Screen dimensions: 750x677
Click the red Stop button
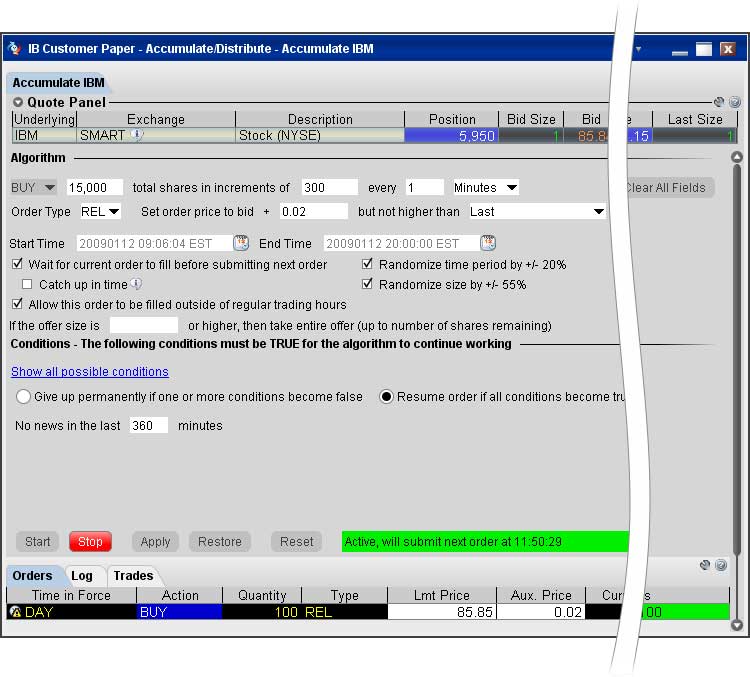(90, 542)
